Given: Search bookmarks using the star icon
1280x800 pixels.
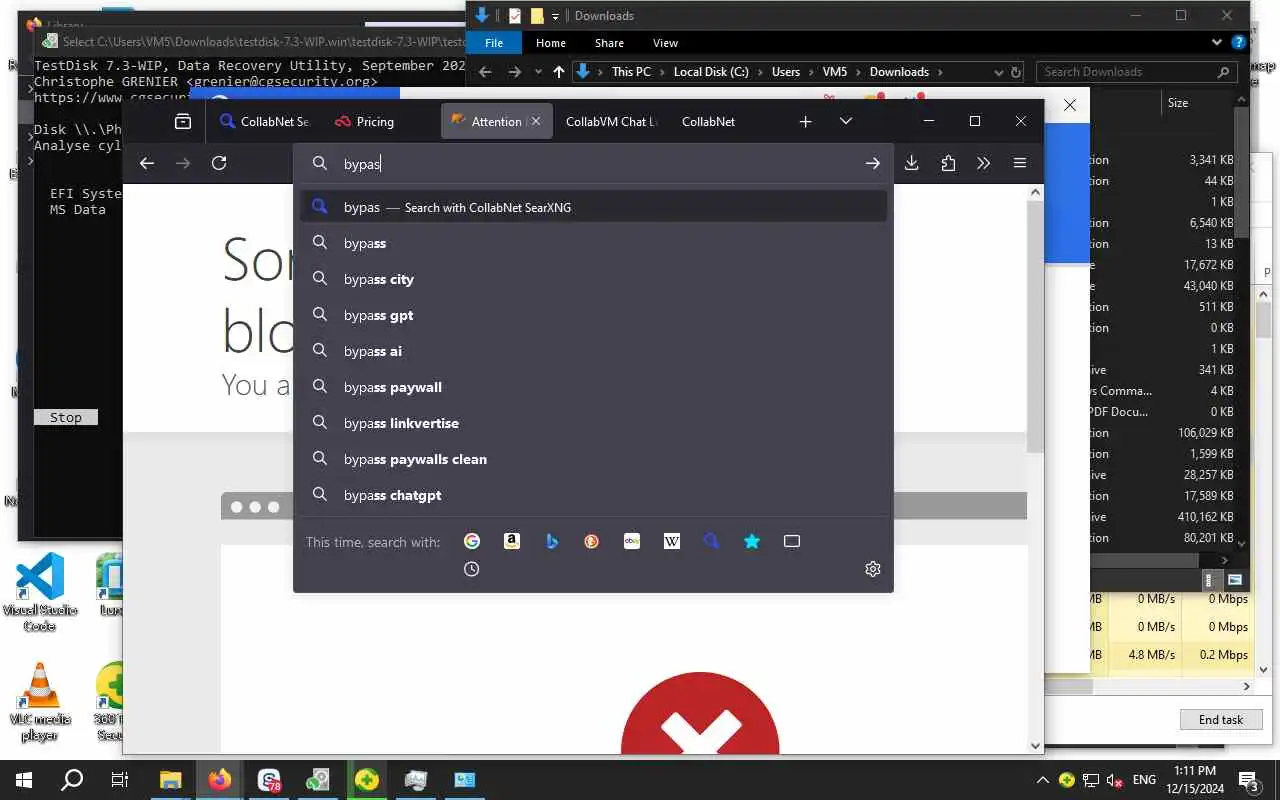Looking at the screenshot, I should coord(752,541).
